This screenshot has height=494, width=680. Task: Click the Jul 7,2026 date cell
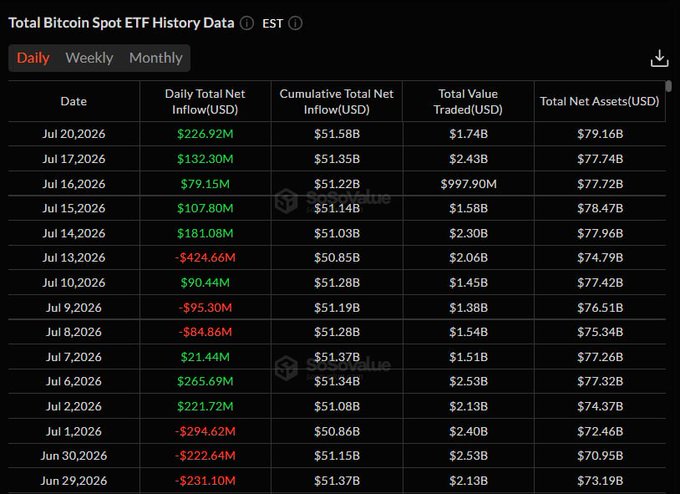click(74, 357)
